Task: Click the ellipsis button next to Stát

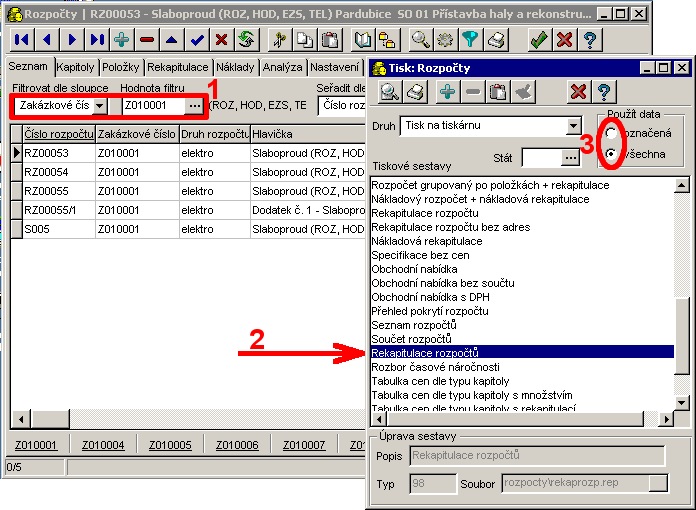Action: pyautogui.click(x=570, y=158)
